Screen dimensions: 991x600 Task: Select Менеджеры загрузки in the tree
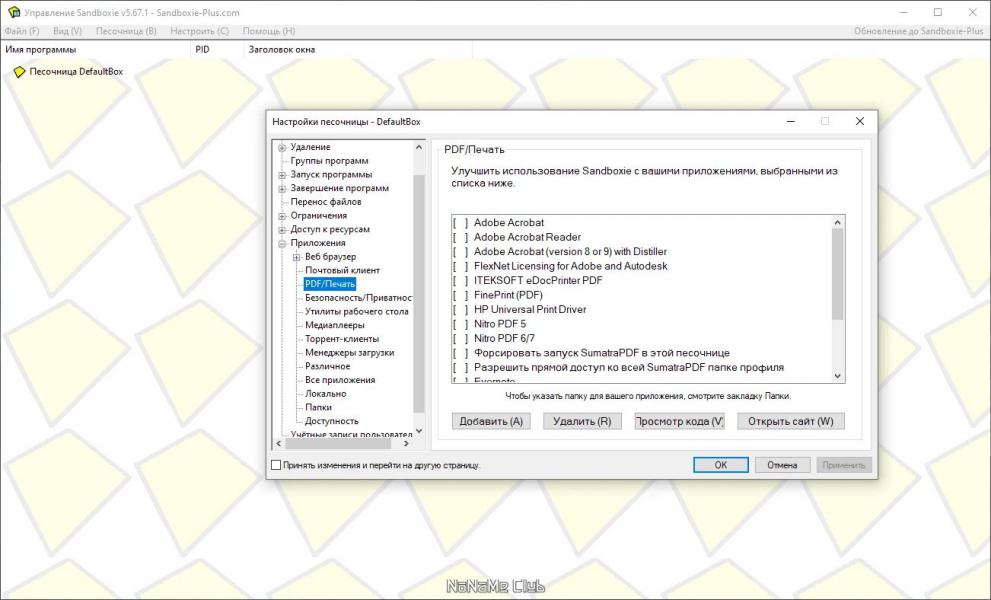(x=350, y=353)
